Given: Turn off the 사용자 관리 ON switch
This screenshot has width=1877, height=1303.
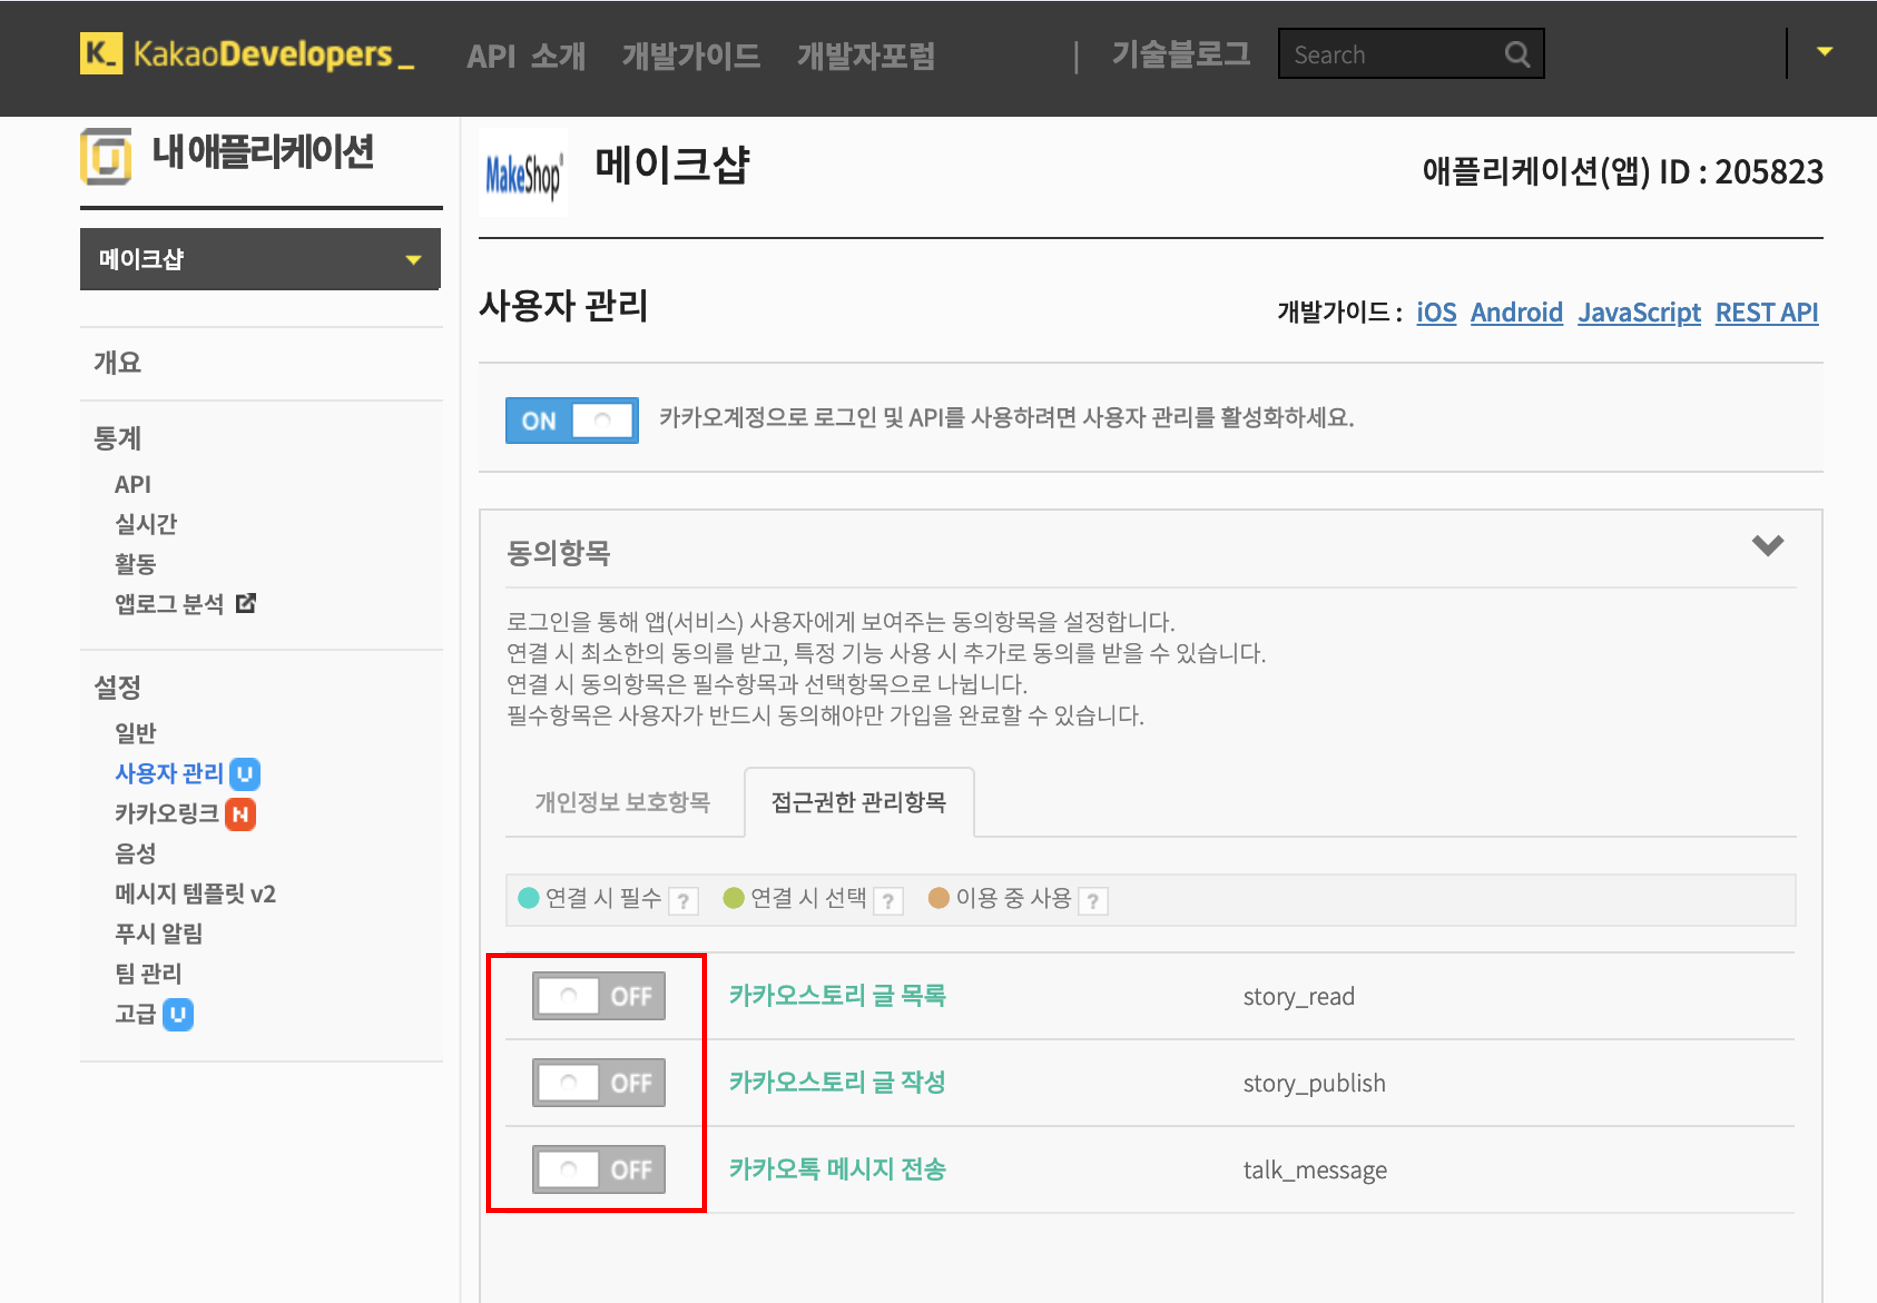Looking at the screenshot, I should click(572, 420).
